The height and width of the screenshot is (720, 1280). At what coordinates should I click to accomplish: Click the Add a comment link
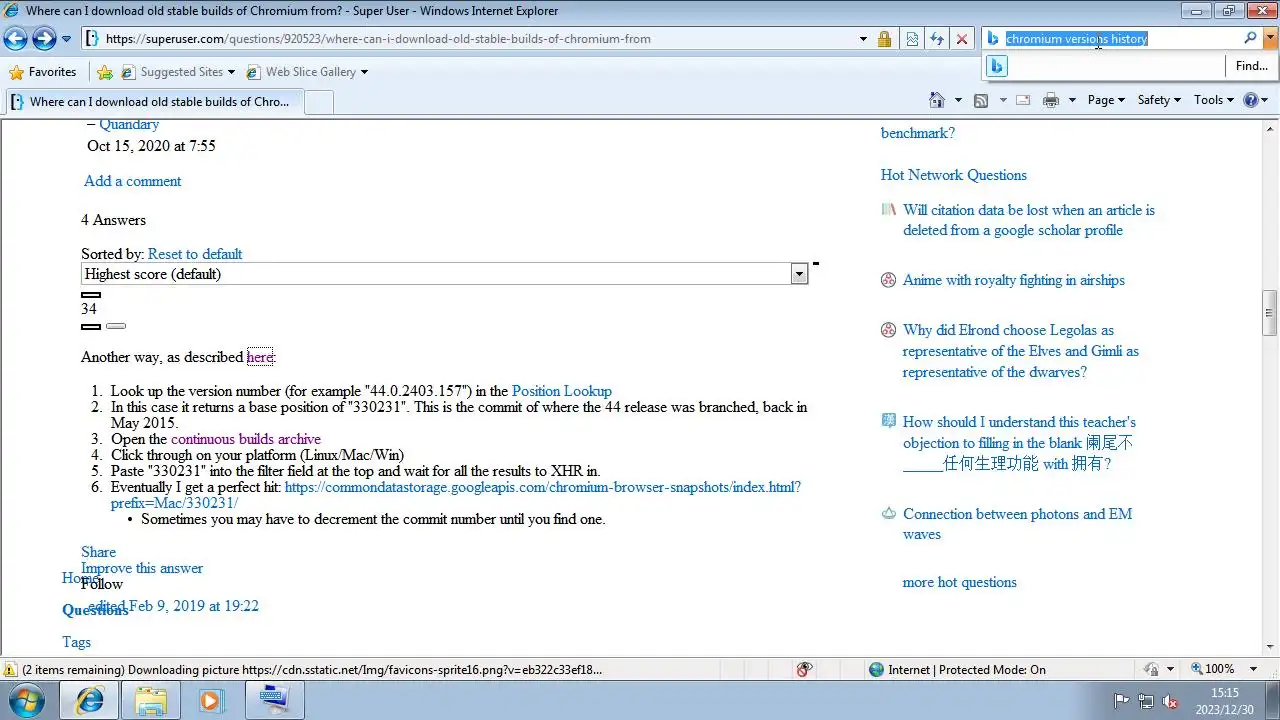(132, 181)
